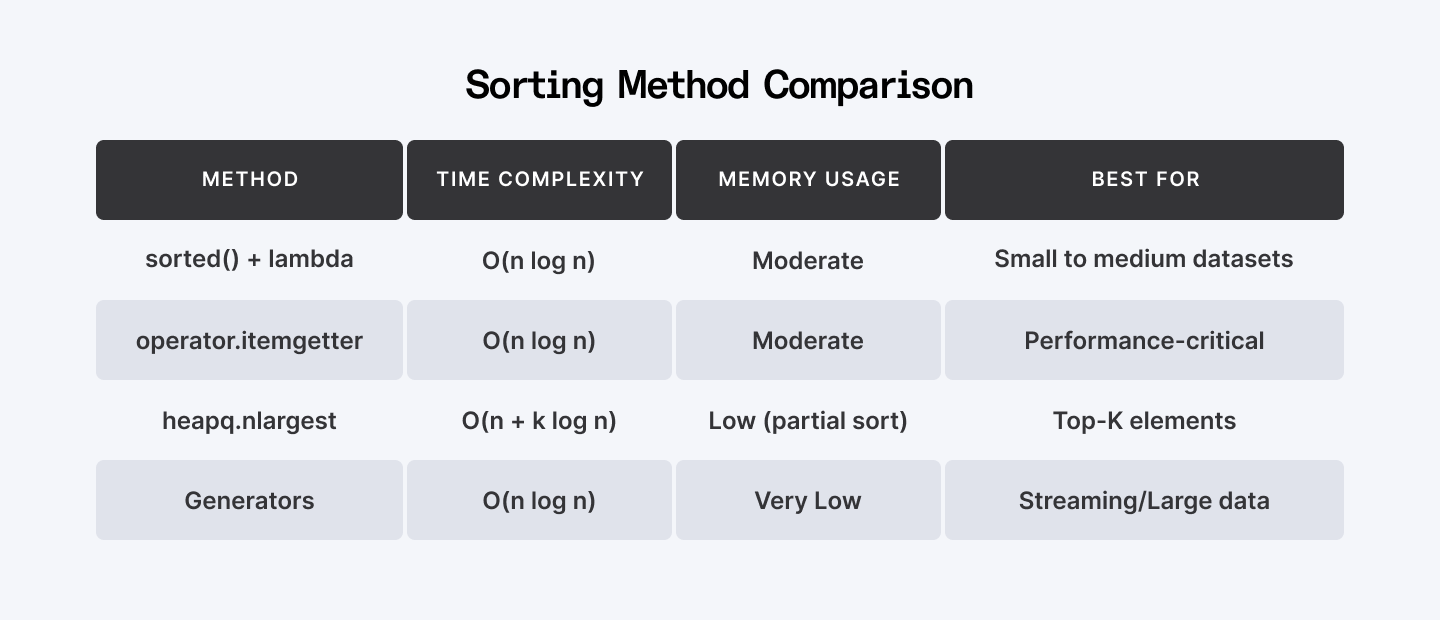
Task: Click the METHOD column header
Action: (250, 180)
